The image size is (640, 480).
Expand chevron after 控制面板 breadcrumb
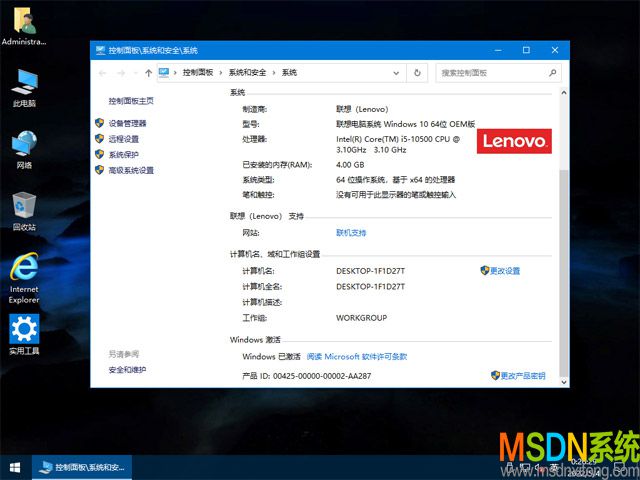221,73
